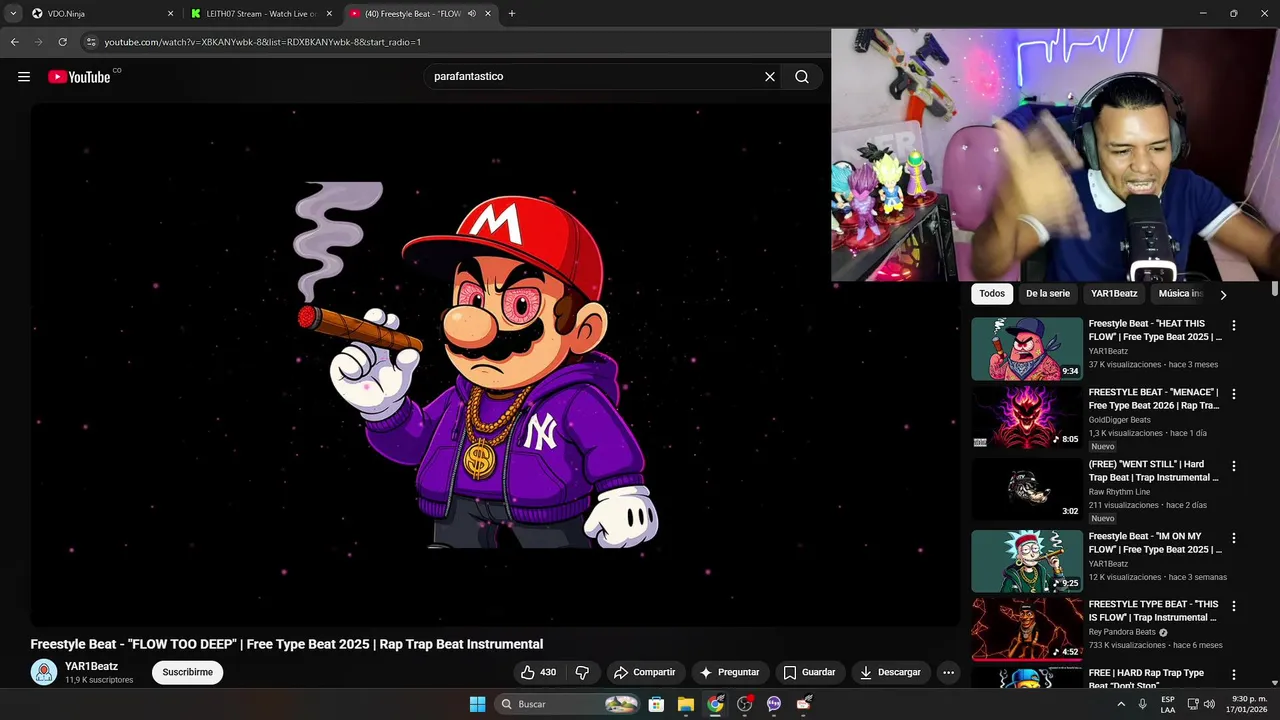Open Chrome from taskbar
Screen dimensions: 1280x720
(x=715, y=704)
